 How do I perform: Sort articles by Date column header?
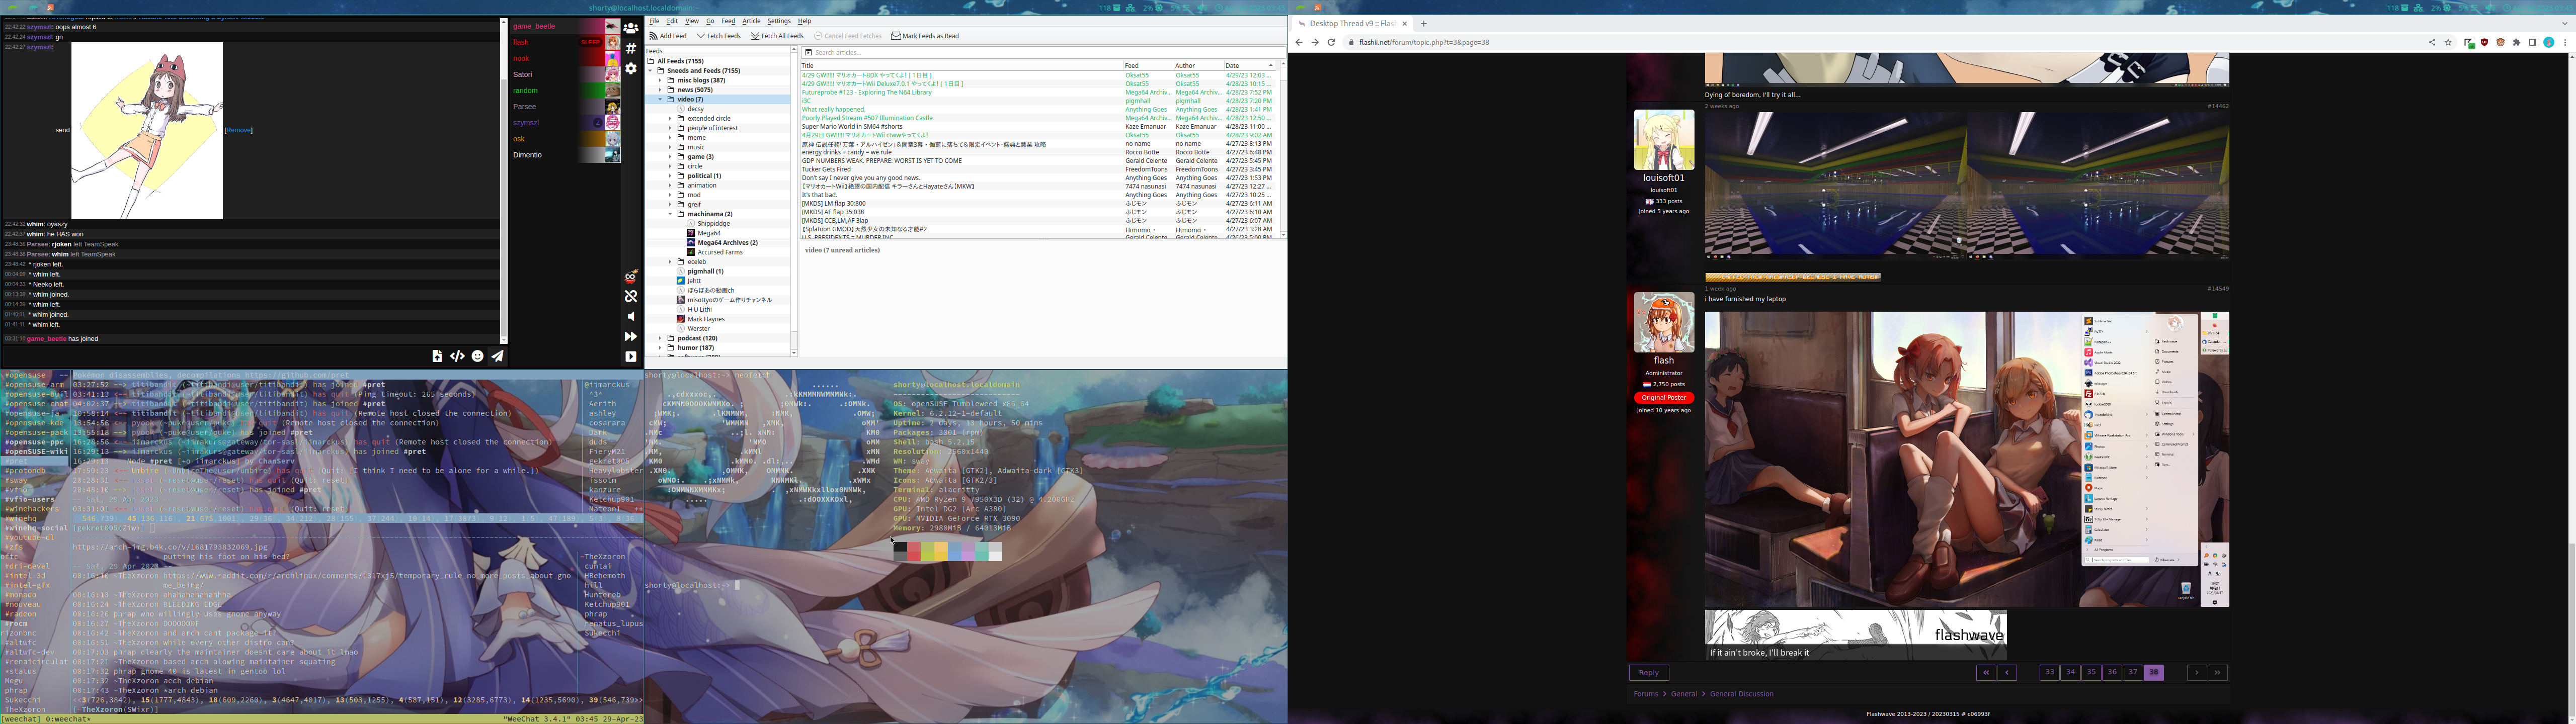point(1249,65)
